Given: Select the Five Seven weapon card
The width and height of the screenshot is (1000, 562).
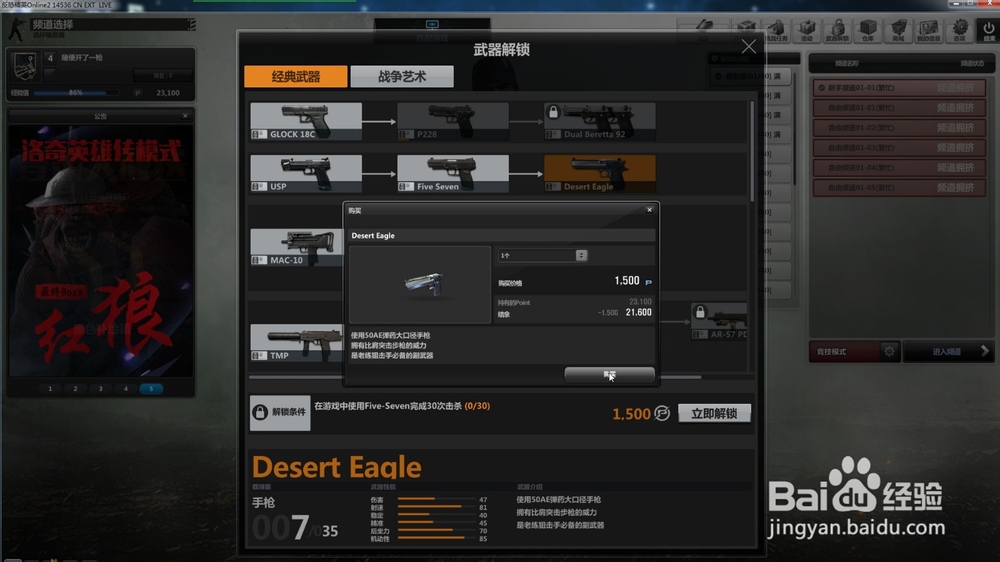Looking at the screenshot, I should pos(453,174).
